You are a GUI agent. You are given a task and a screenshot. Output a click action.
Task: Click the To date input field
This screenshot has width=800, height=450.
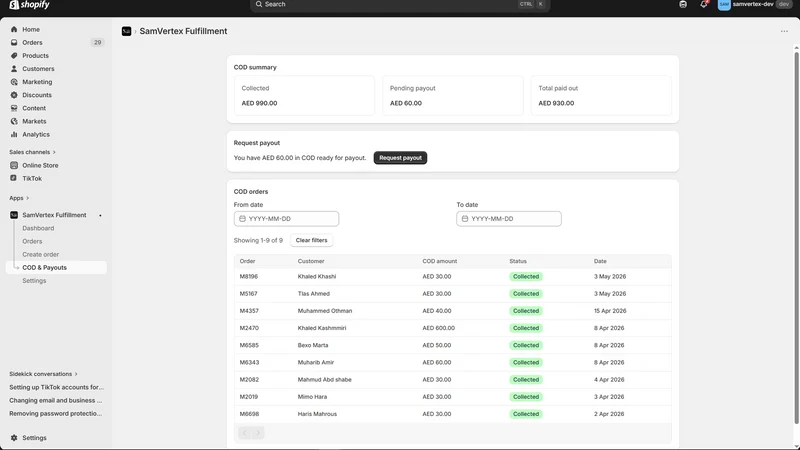pos(509,219)
